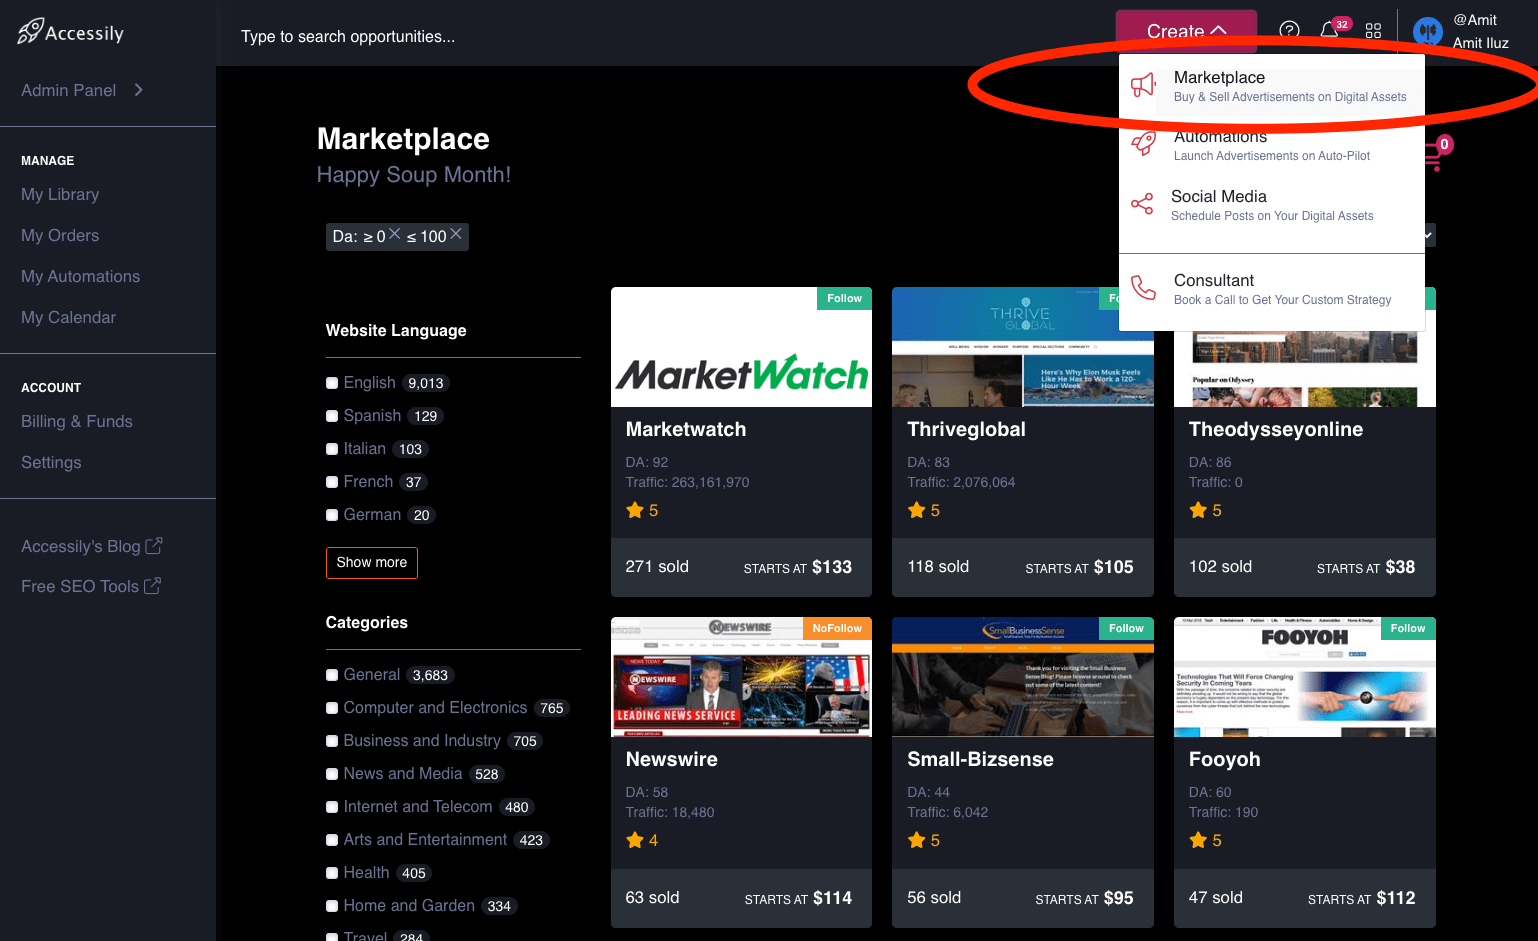The height and width of the screenshot is (941, 1538).
Task: Select the Automations rocket icon
Action: tap(1143, 144)
